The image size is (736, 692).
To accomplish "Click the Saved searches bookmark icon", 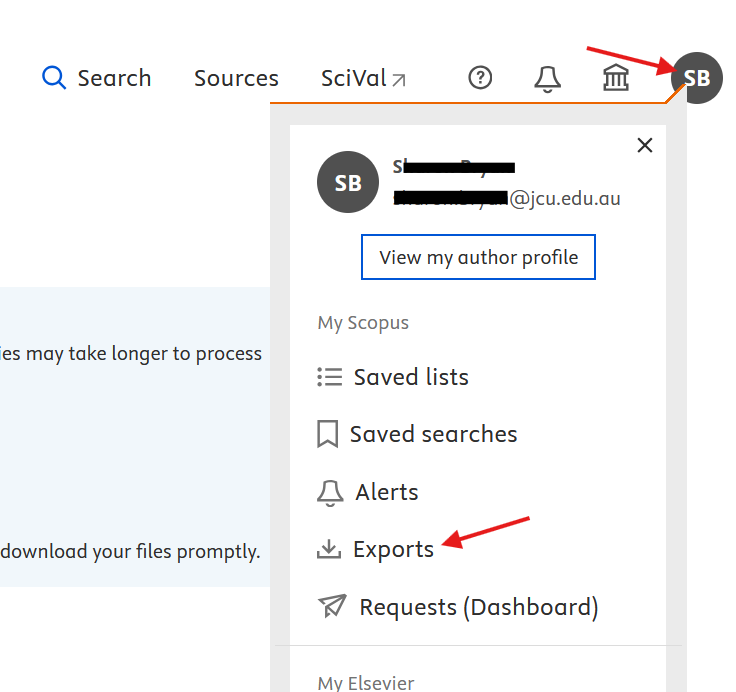I will pyautogui.click(x=328, y=434).
